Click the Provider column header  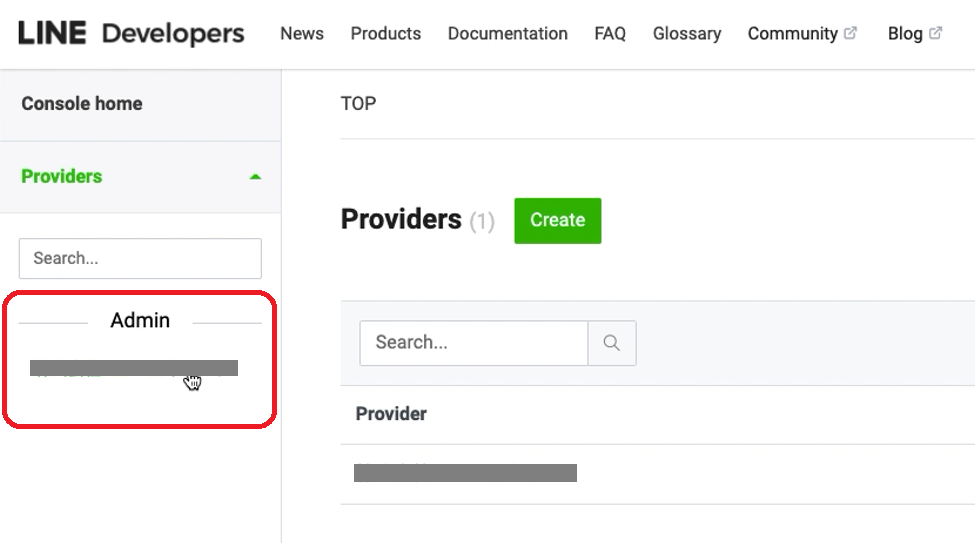[391, 414]
